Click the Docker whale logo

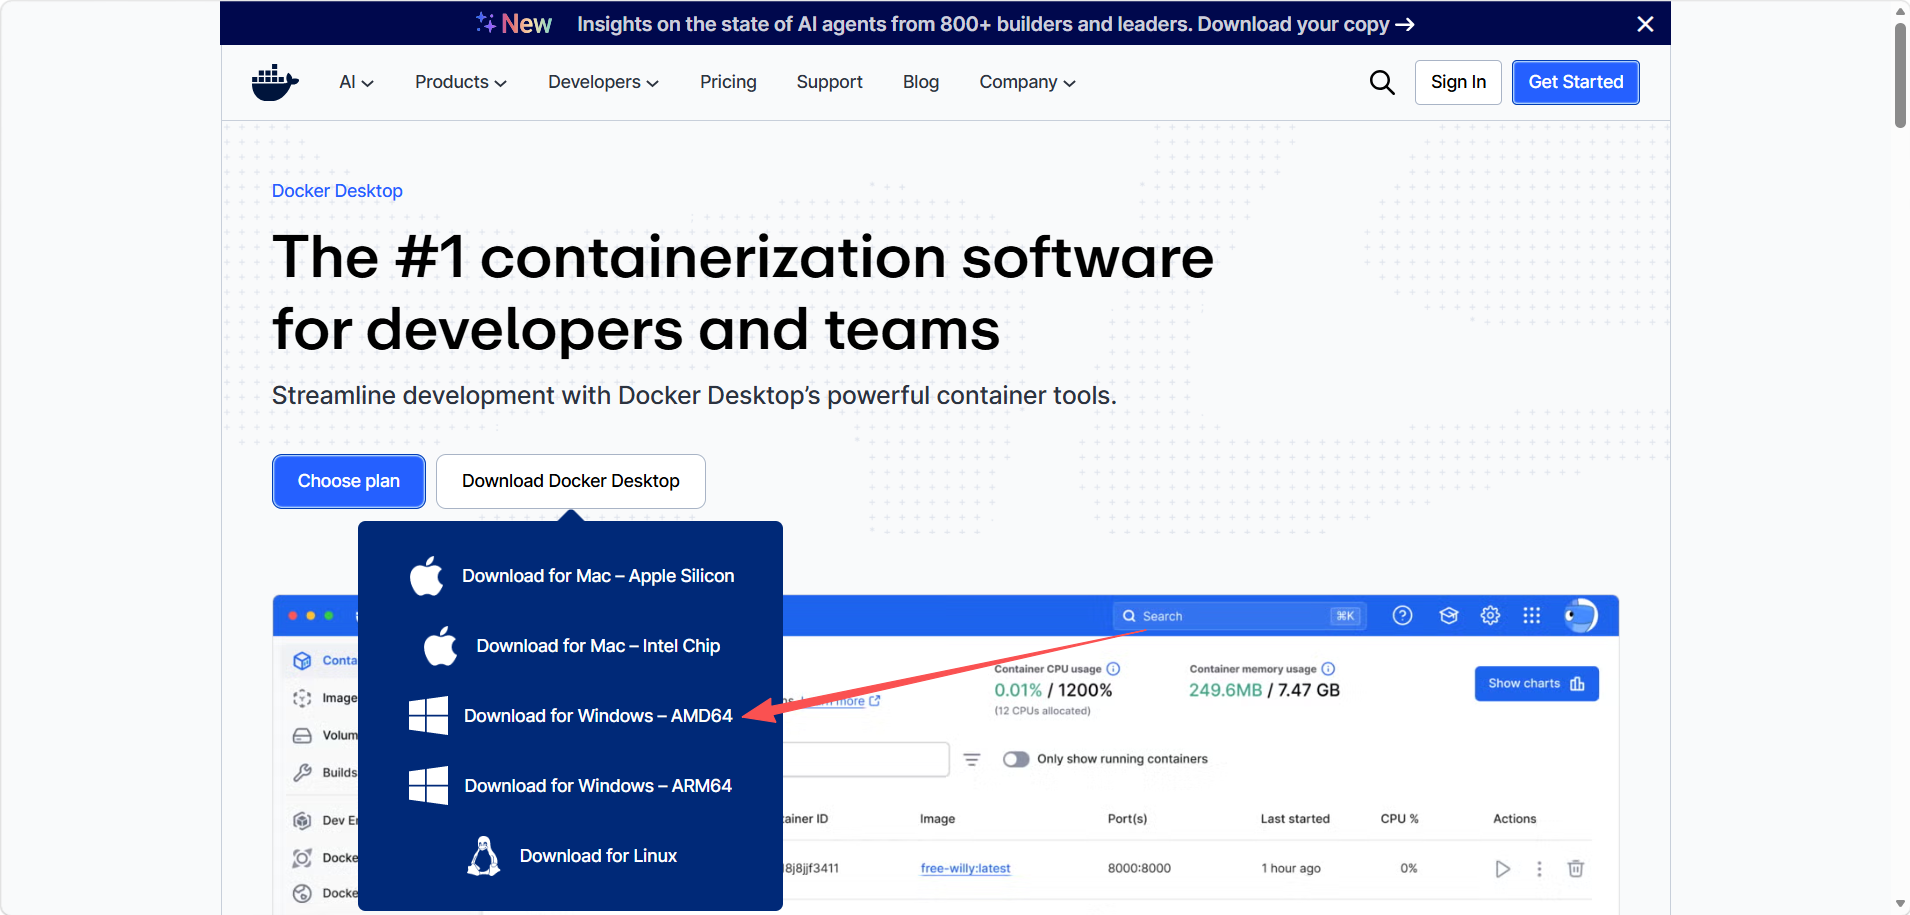275,82
